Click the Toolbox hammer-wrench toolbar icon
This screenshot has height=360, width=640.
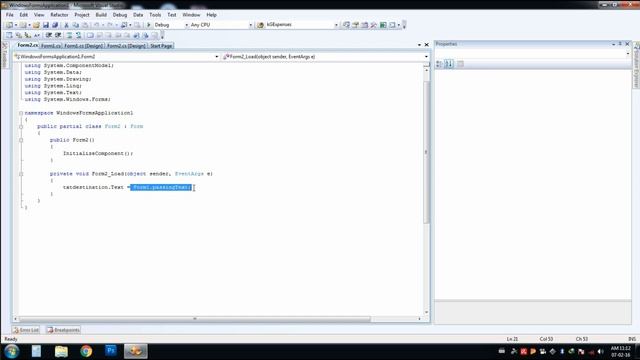373,25
